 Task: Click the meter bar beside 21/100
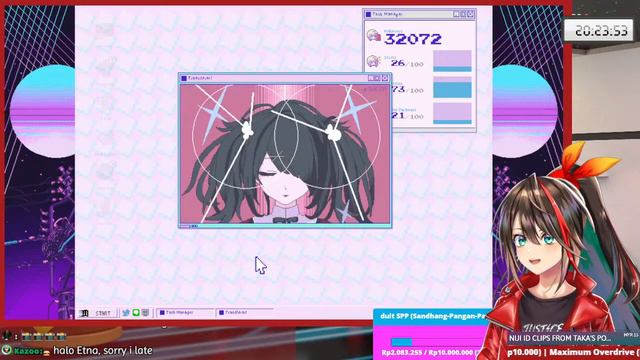tap(452, 113)
